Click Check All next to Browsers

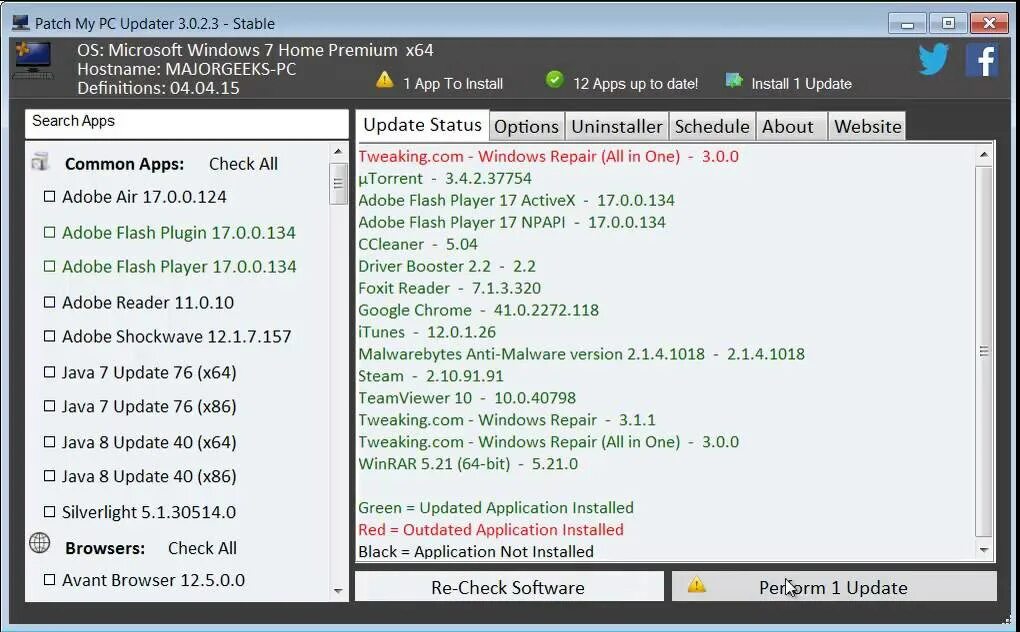pyautogui.click(x=202, y=548)
